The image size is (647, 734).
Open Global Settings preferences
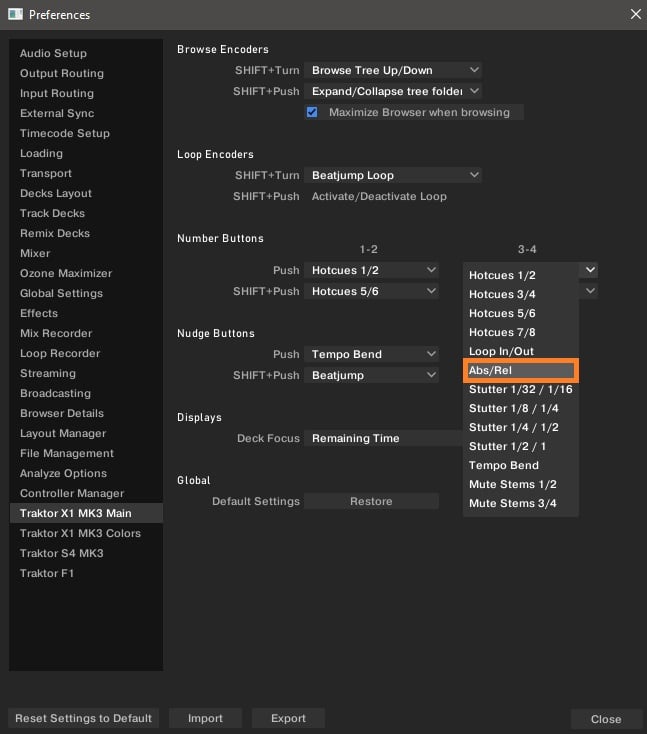[86, 294]
